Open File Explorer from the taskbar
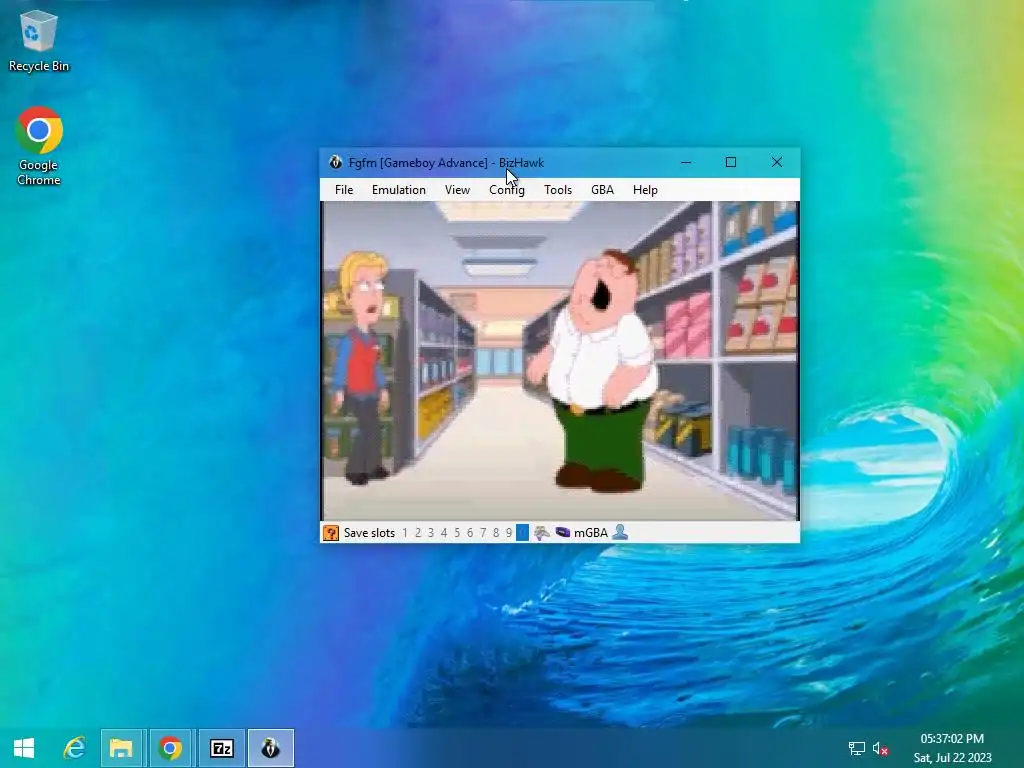The image size is (1024, 768). click(121, 748)
